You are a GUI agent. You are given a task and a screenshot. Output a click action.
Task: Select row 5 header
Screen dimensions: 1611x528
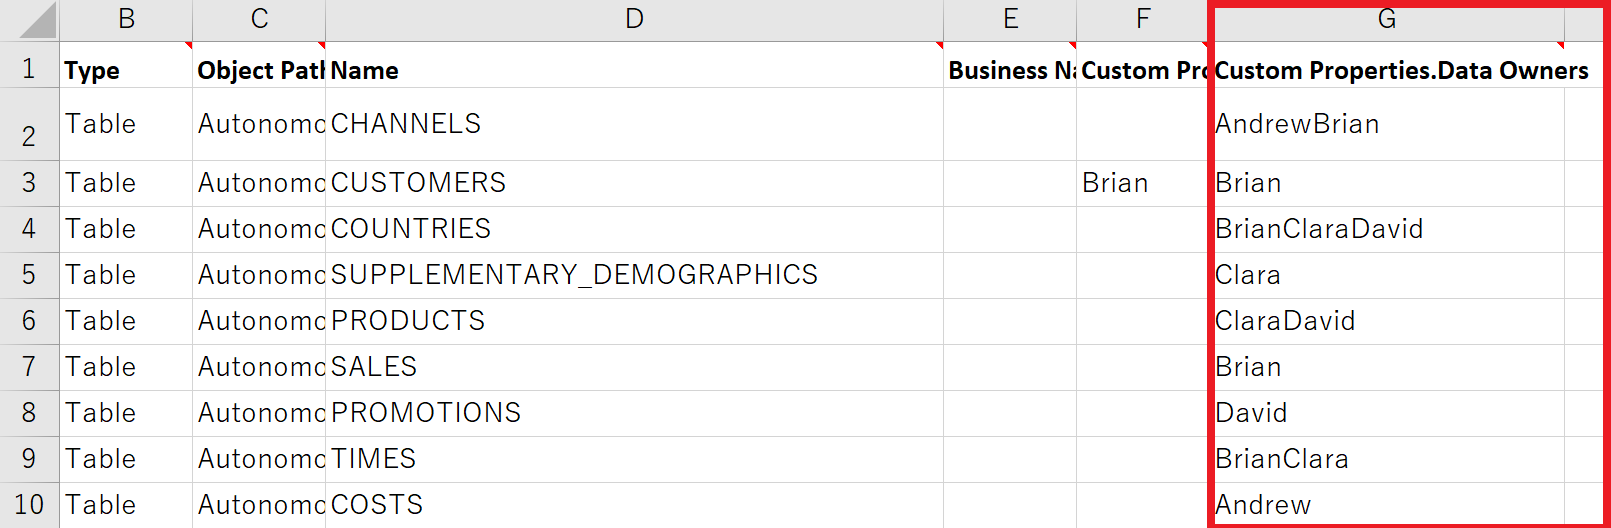click(x=29, y=275)
